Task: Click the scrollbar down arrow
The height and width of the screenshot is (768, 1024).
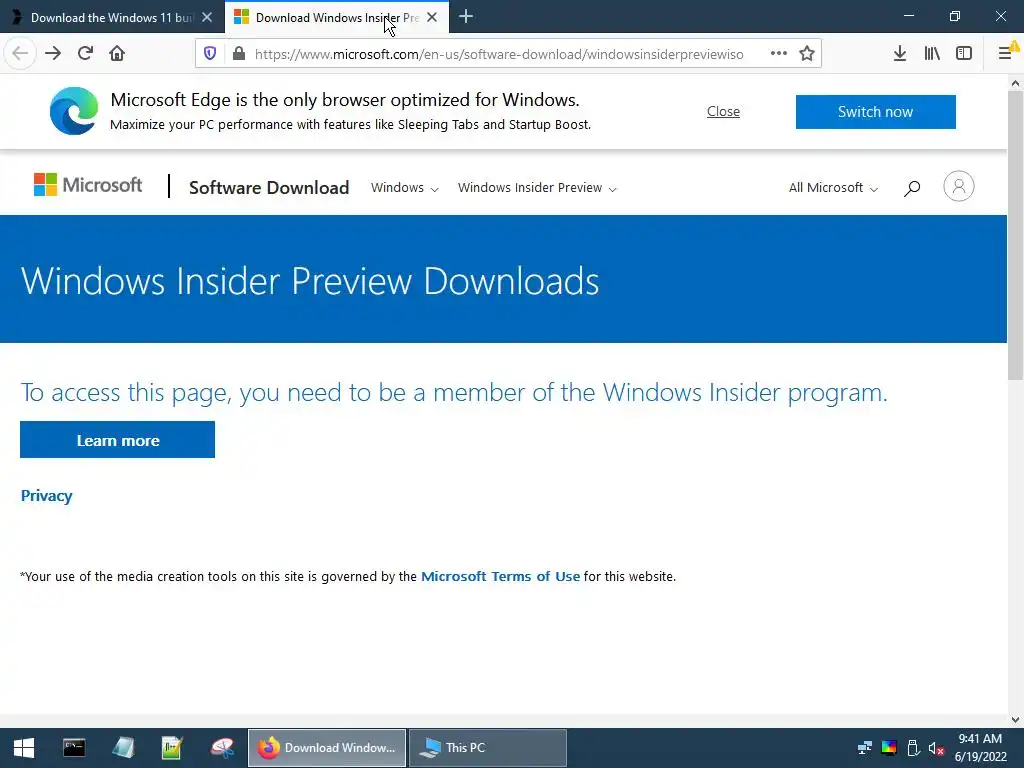Action: tap(1015, 720)
